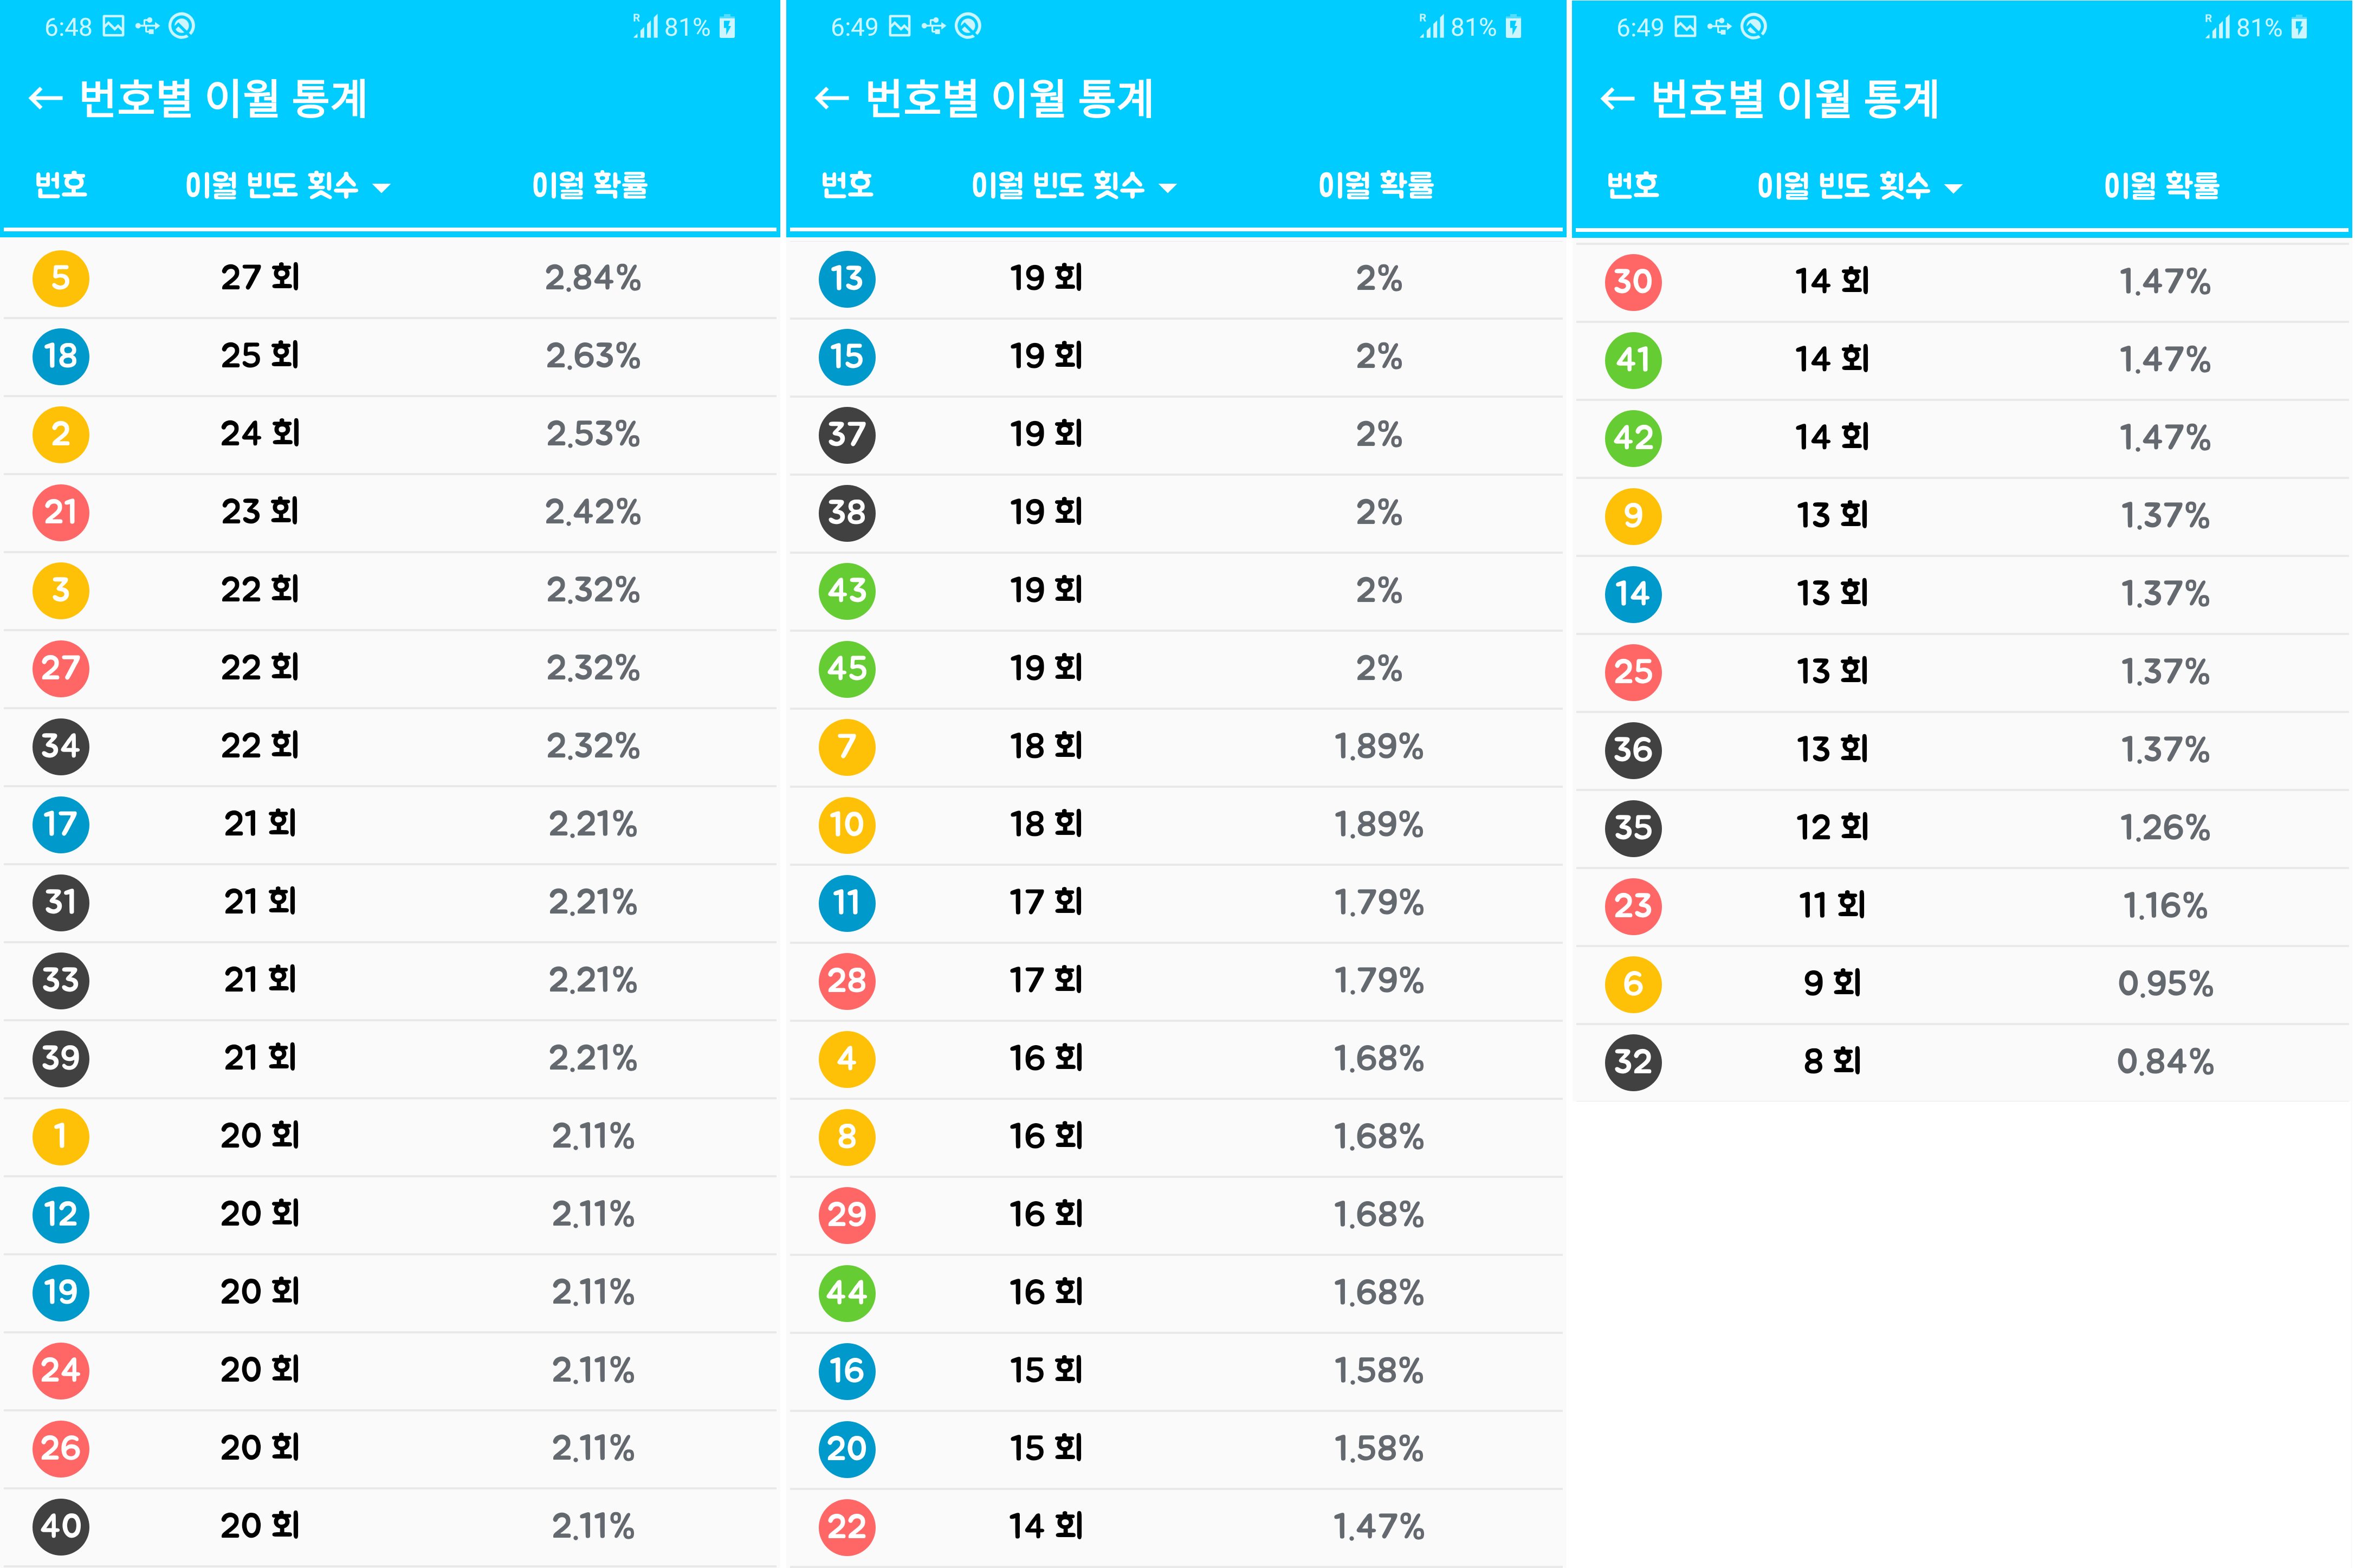Tap the 27 회 count in the top row
The image size is (2355, 1568).
coord(260,278)
